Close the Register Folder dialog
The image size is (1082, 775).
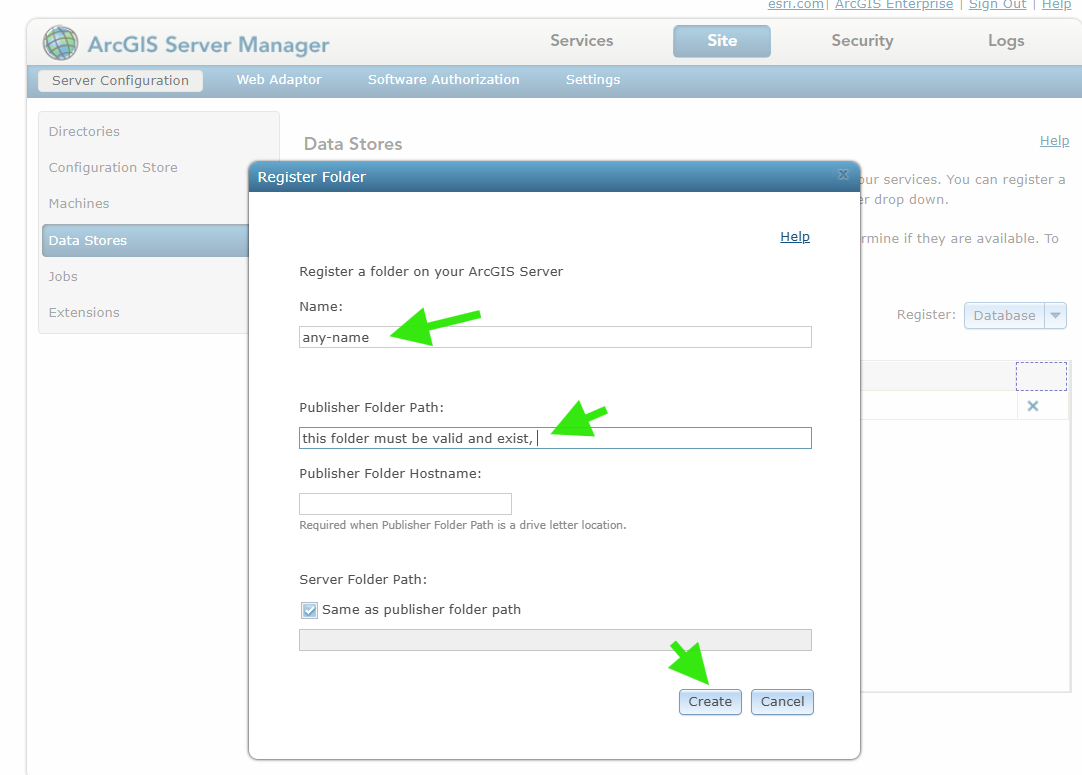coord(843,176)
